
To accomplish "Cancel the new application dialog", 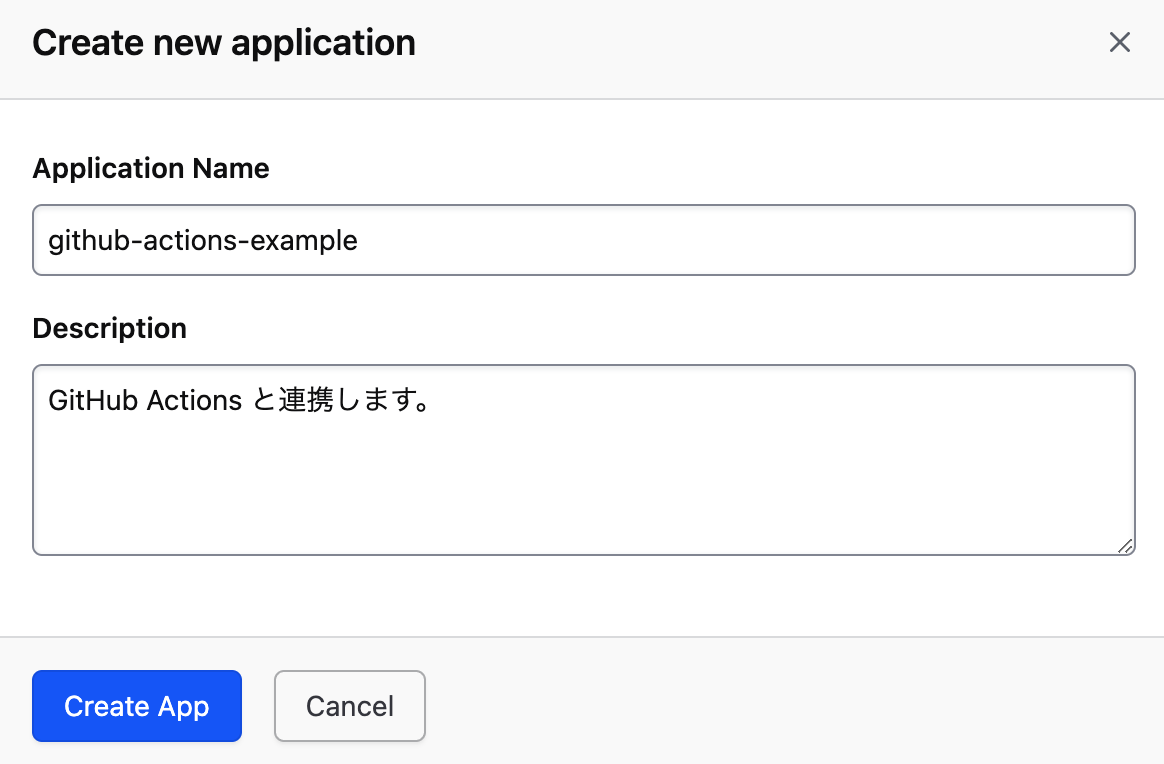I will pyautogui.click(x=350, y=706).
